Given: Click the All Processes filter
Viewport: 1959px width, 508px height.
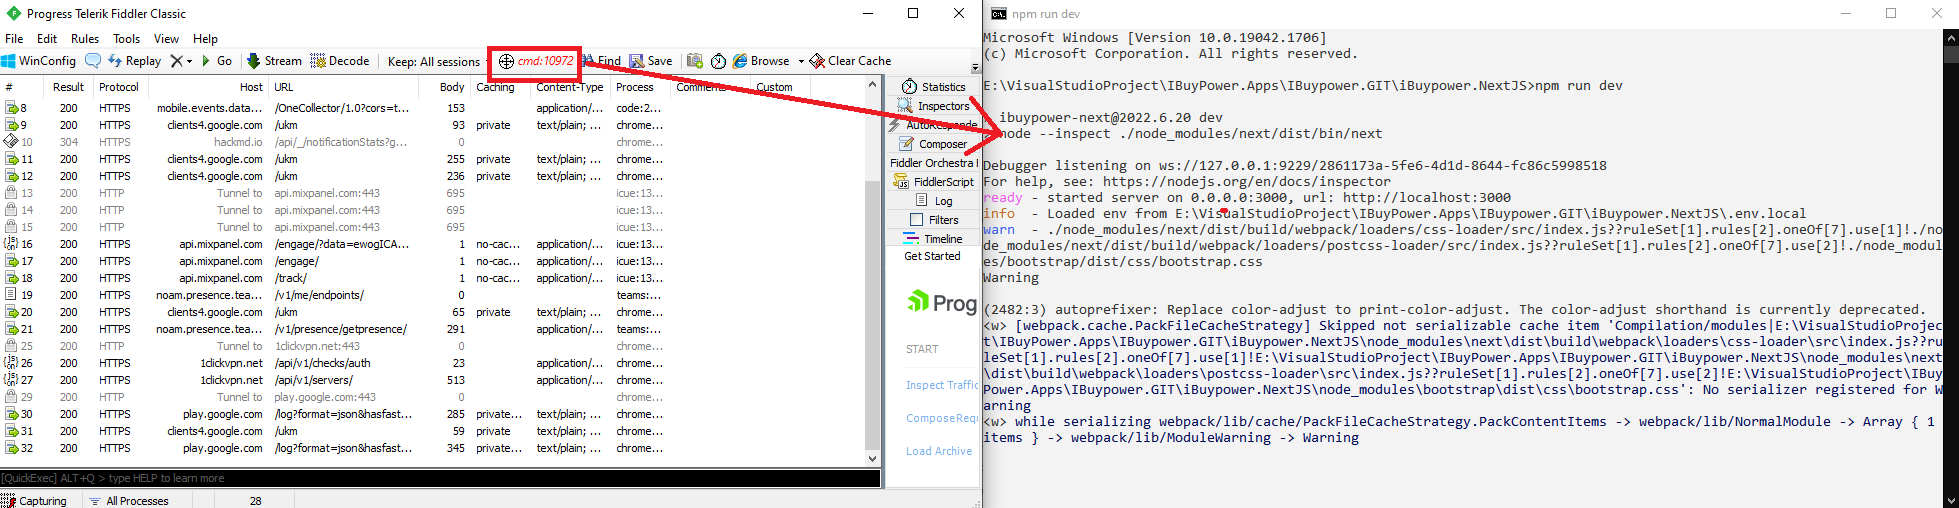Looking at the screenshot, I should tap(129, 501).
